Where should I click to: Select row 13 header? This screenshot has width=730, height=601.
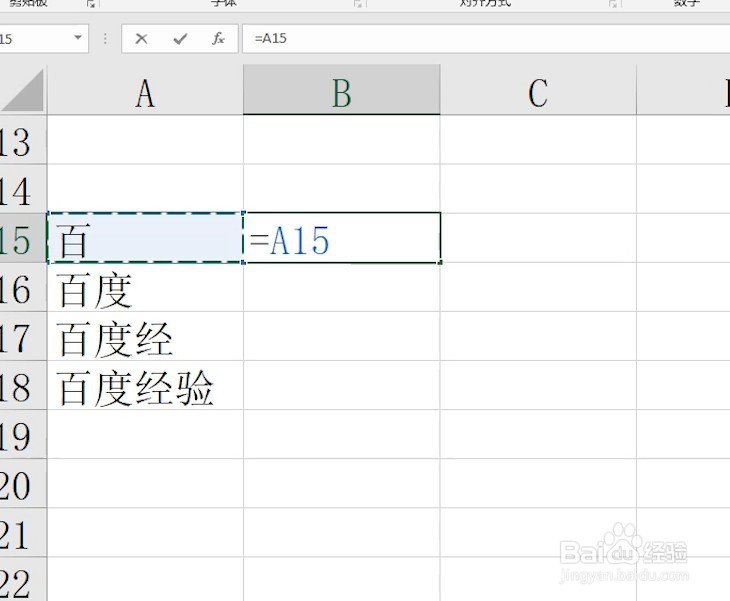[x=23, y=140]
